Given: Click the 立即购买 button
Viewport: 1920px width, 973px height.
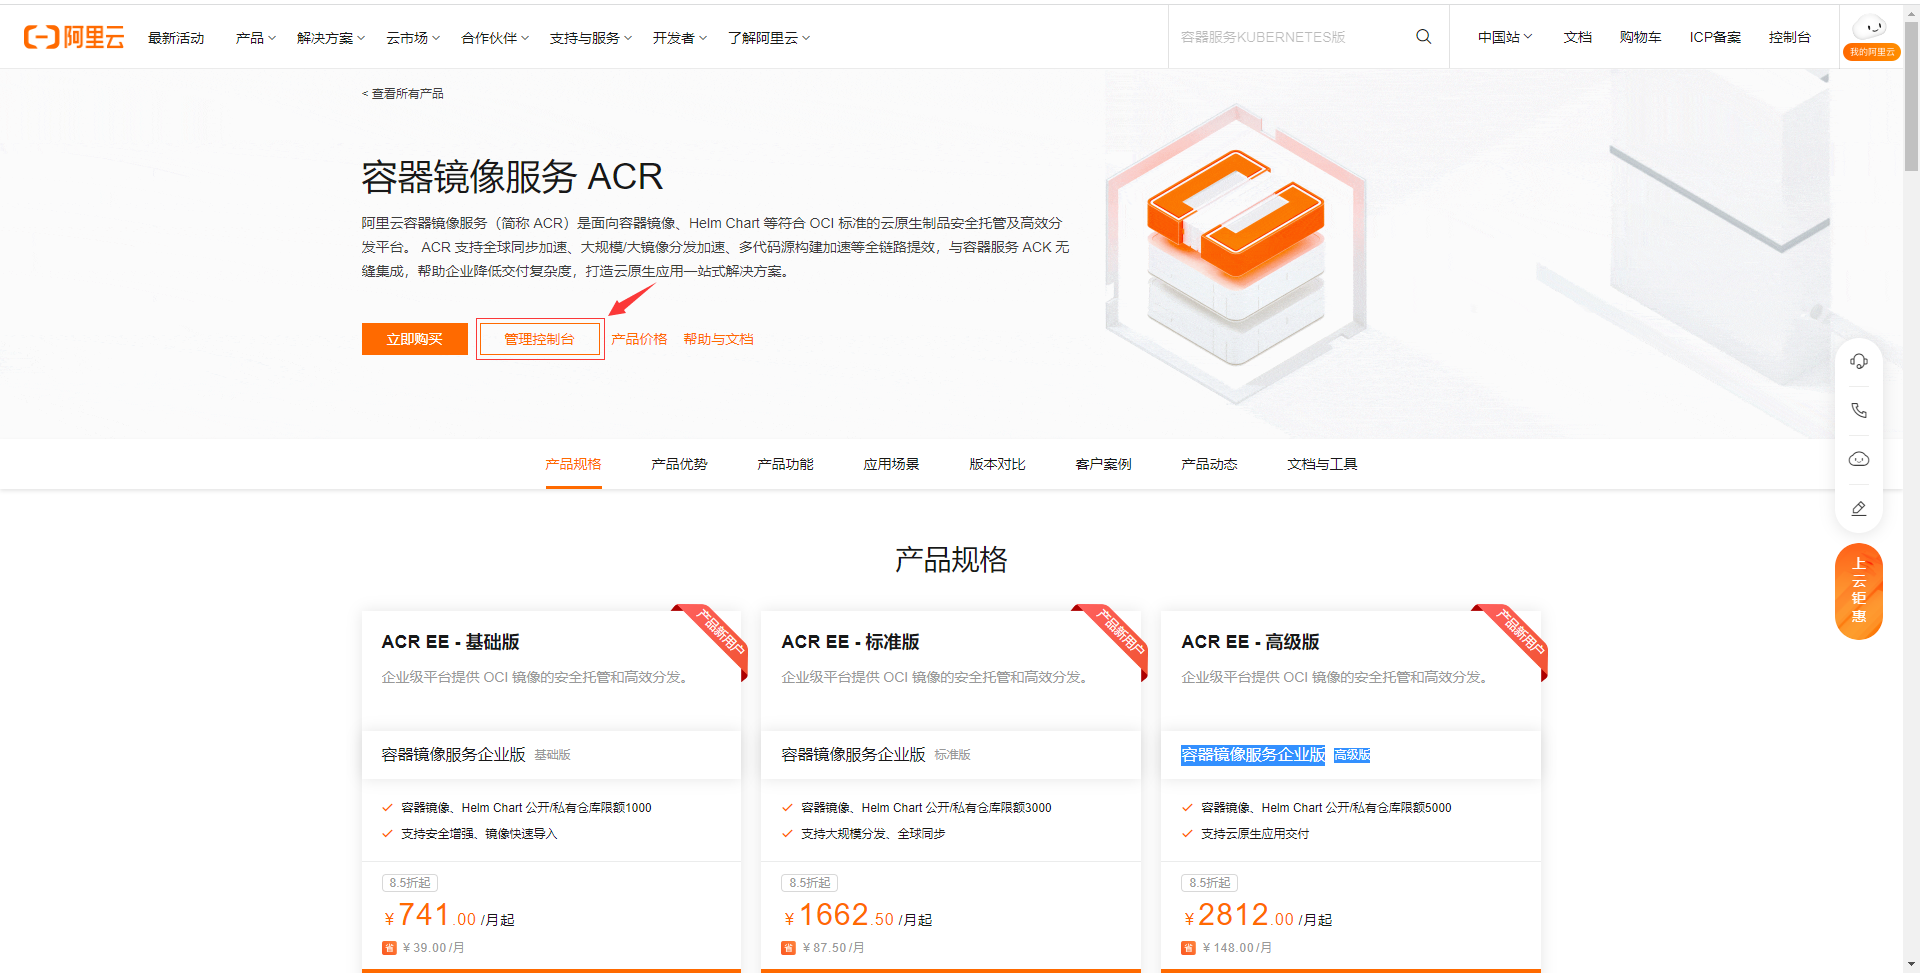Looking at the screenshot, I should point(415,339).
